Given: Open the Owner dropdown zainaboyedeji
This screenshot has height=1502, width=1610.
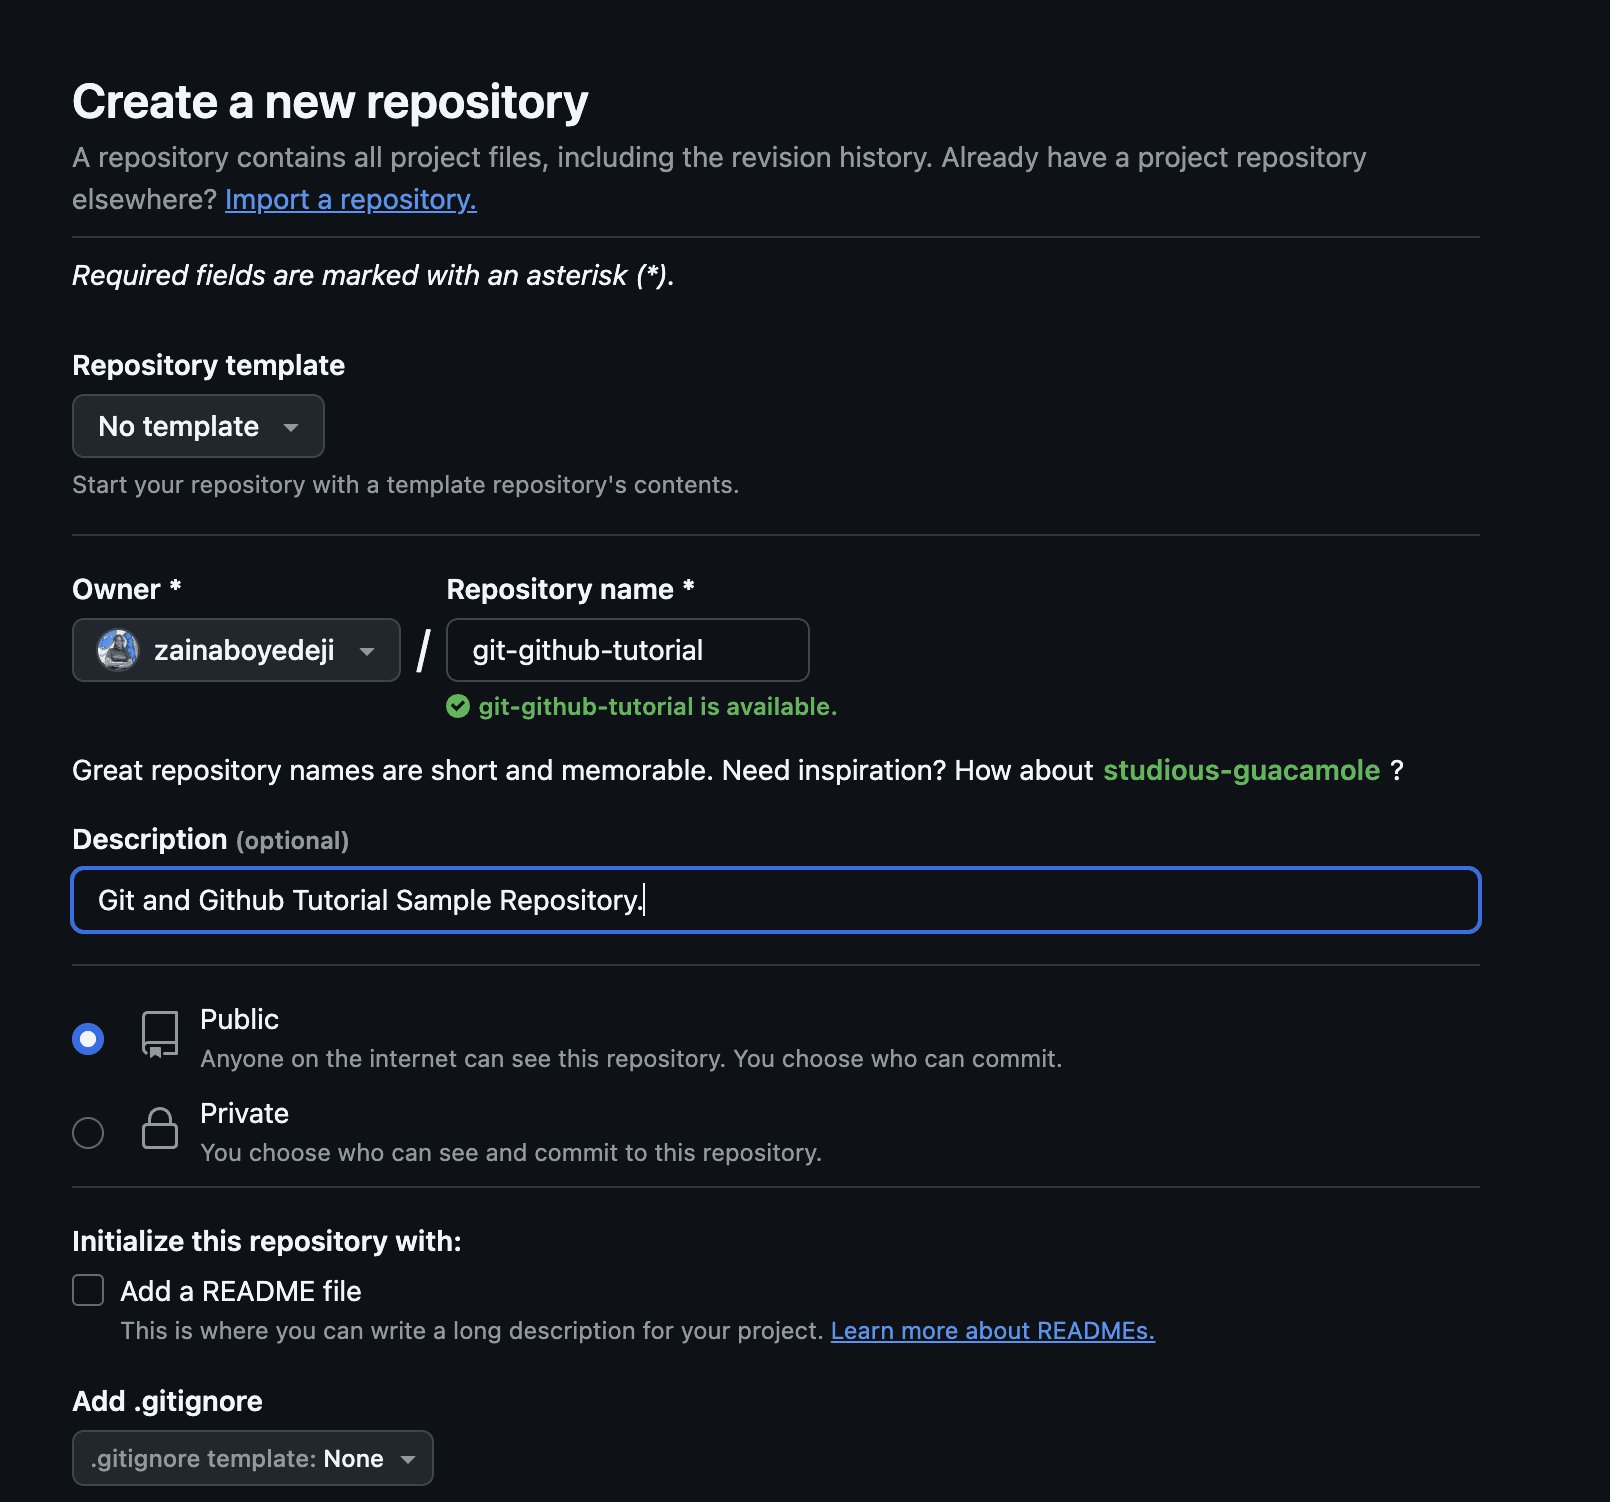Looking at the screenshot, I should tap(236, 650).
